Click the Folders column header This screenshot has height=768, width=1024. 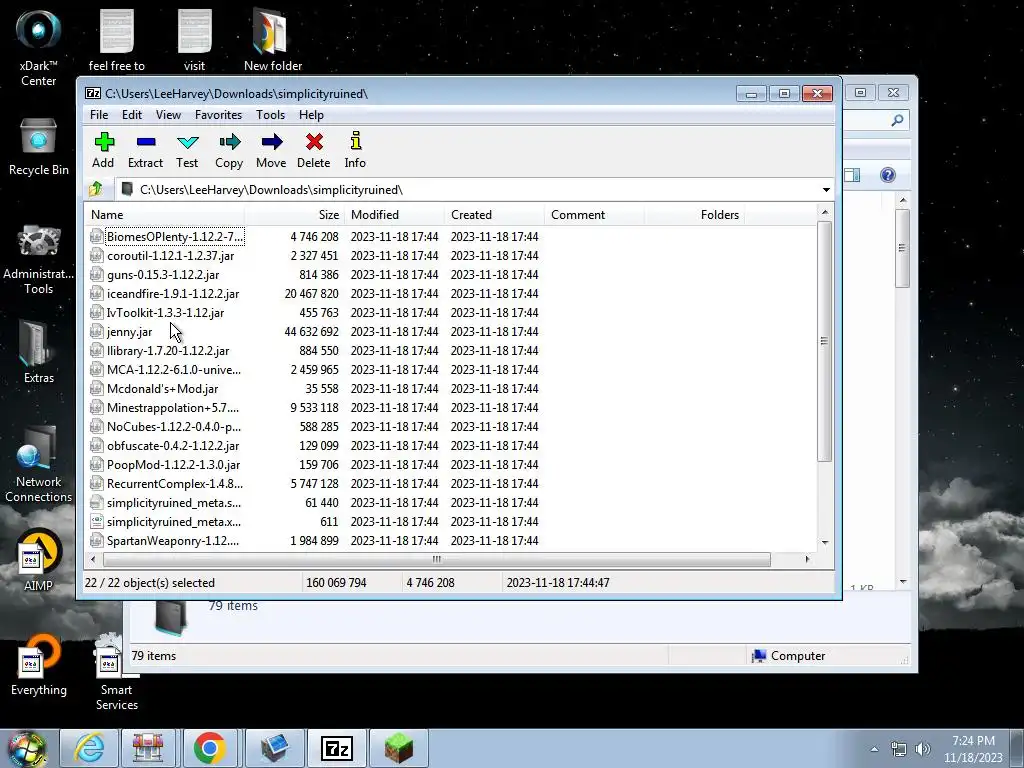pyautogui.click(x=694, y=215)
